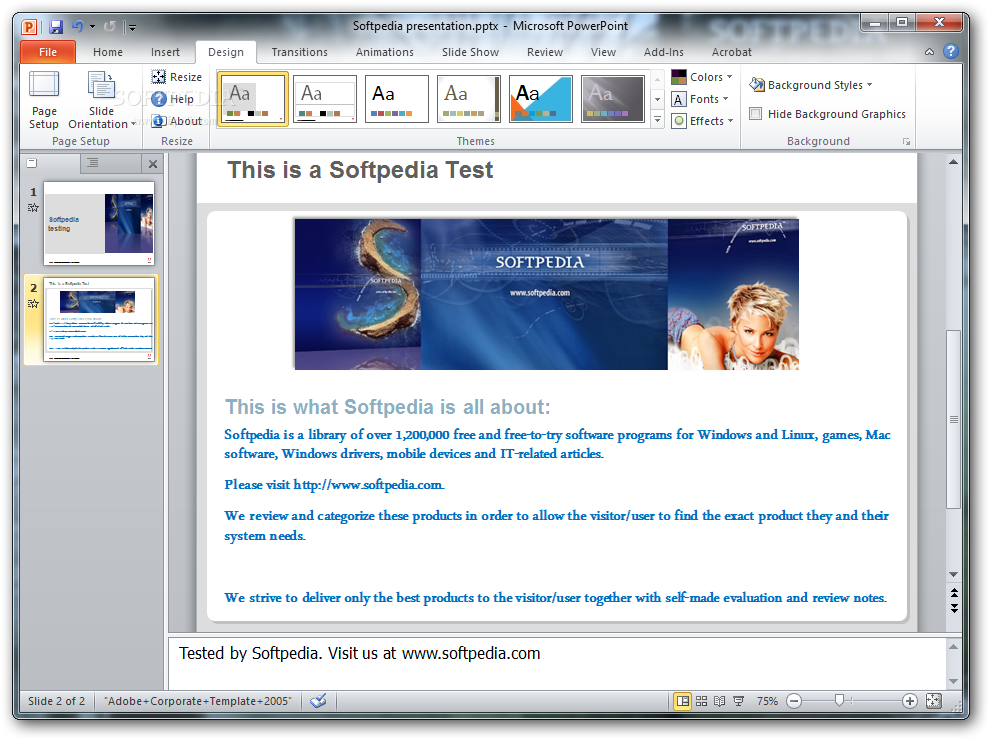Close the slides pane
This screenshot has width=990, height=740.
click(152, 164)
